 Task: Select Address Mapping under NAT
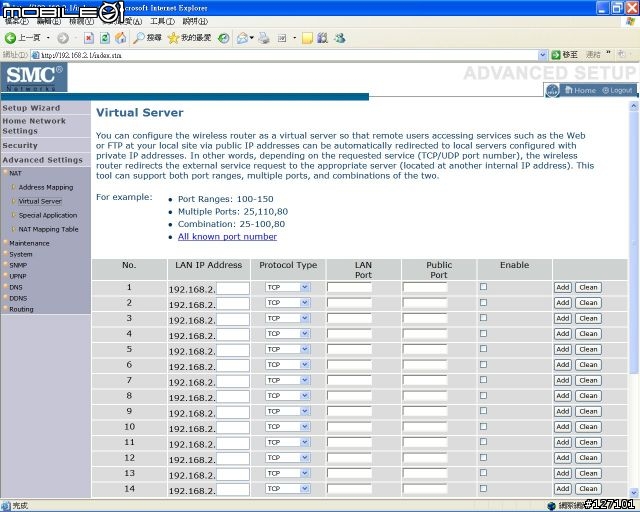46,187
